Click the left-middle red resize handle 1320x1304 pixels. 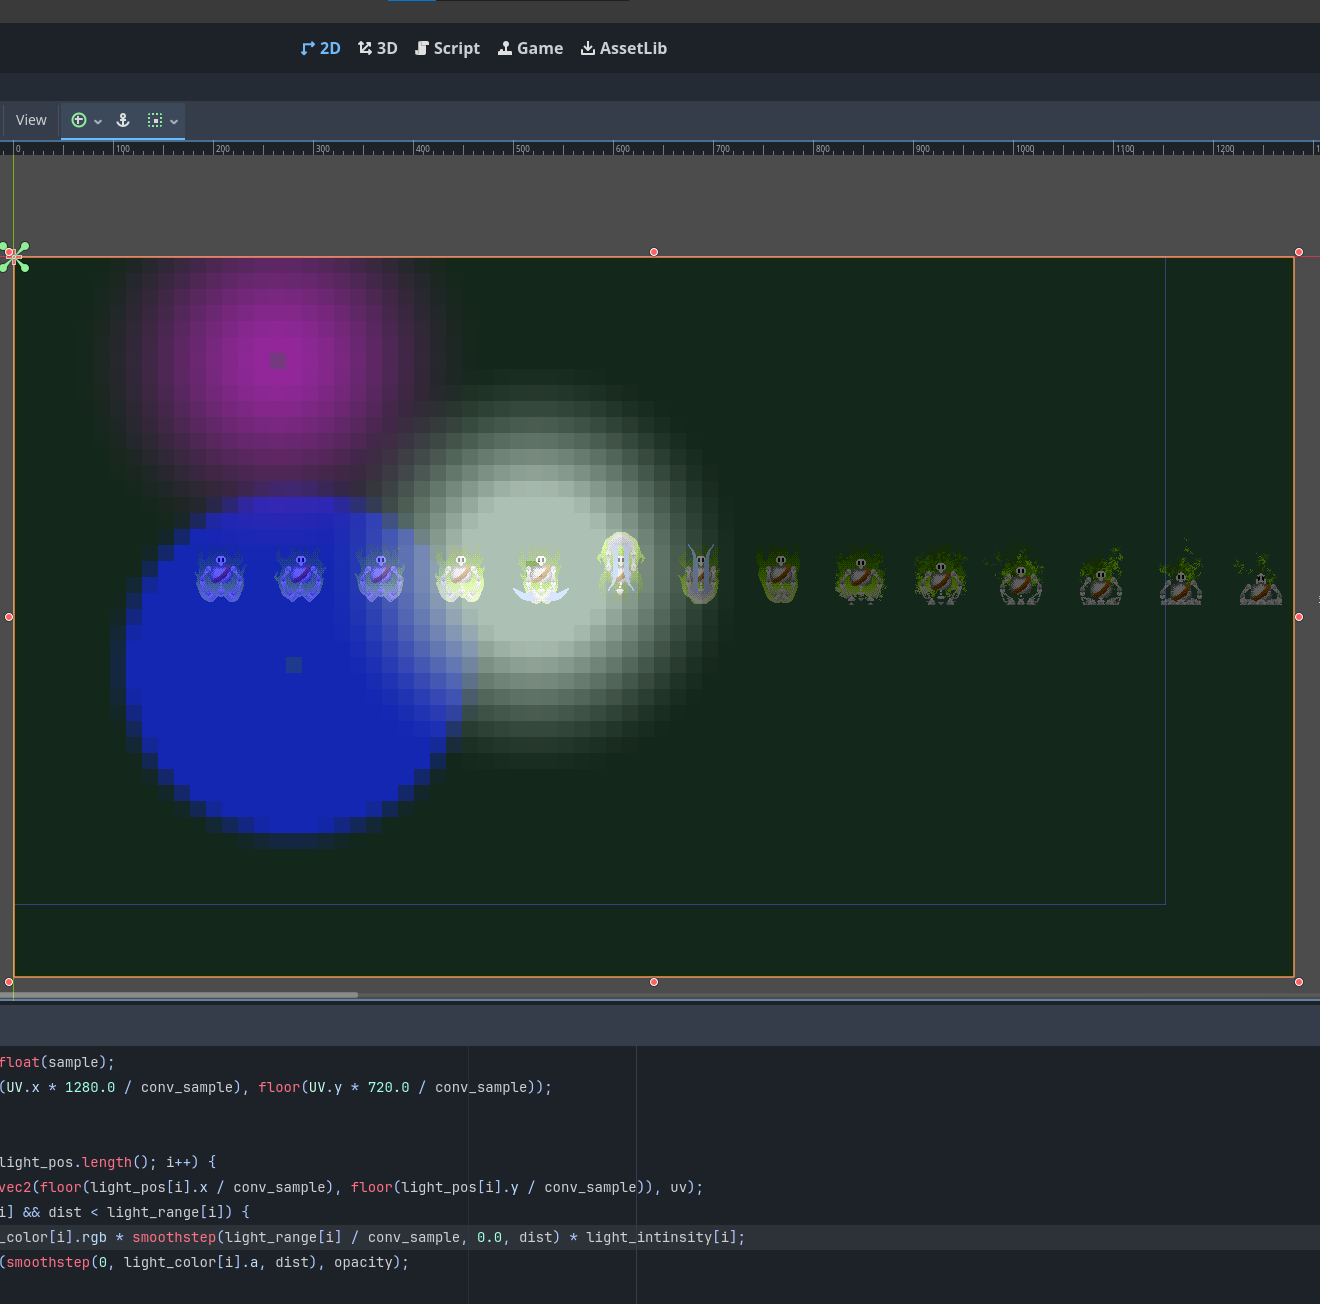coord(9,617)
